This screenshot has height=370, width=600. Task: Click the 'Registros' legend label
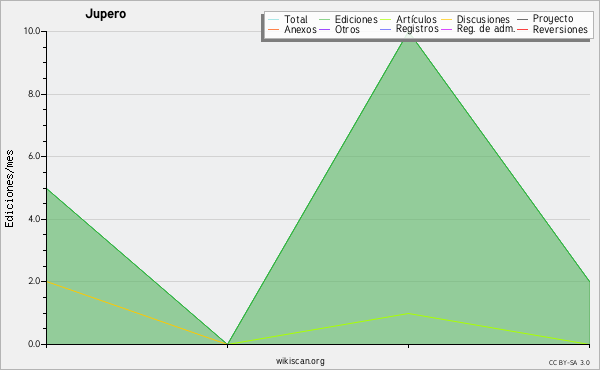click(417, 29)
